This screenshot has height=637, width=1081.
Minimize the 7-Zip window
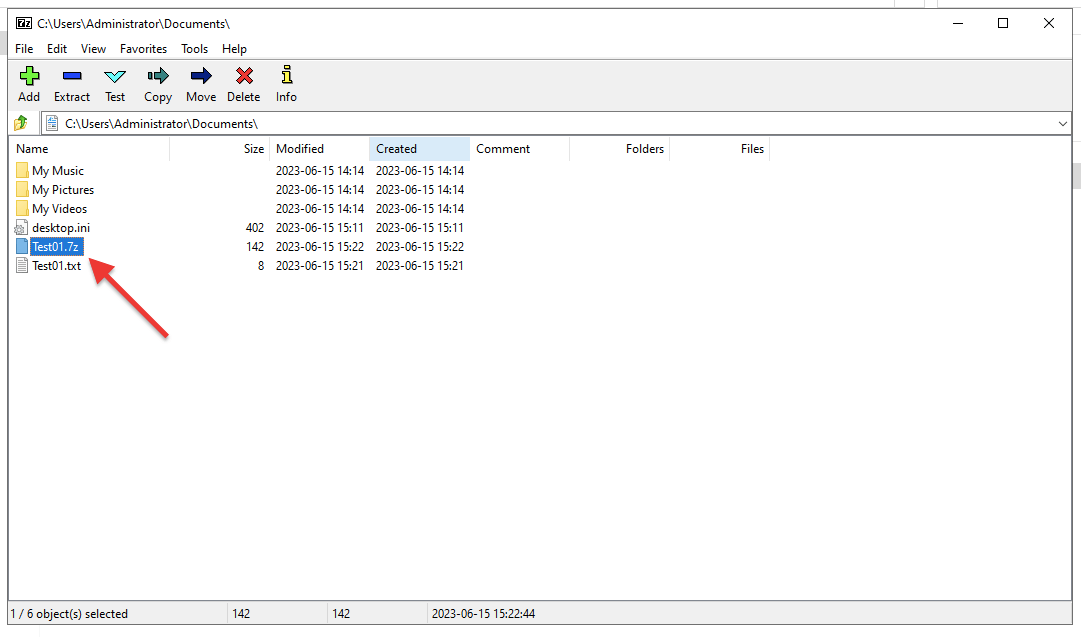[958, 23]
